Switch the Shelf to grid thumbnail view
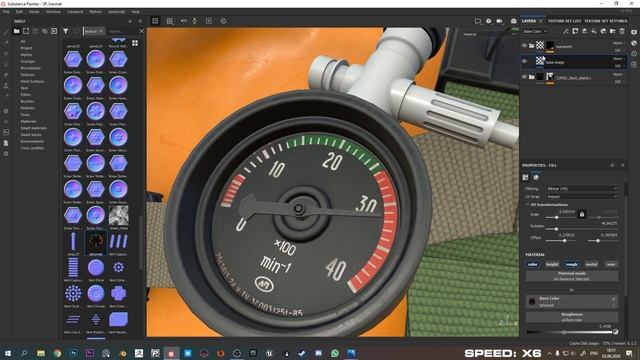The height and width of the screenshot is (360, 640). 135,43
